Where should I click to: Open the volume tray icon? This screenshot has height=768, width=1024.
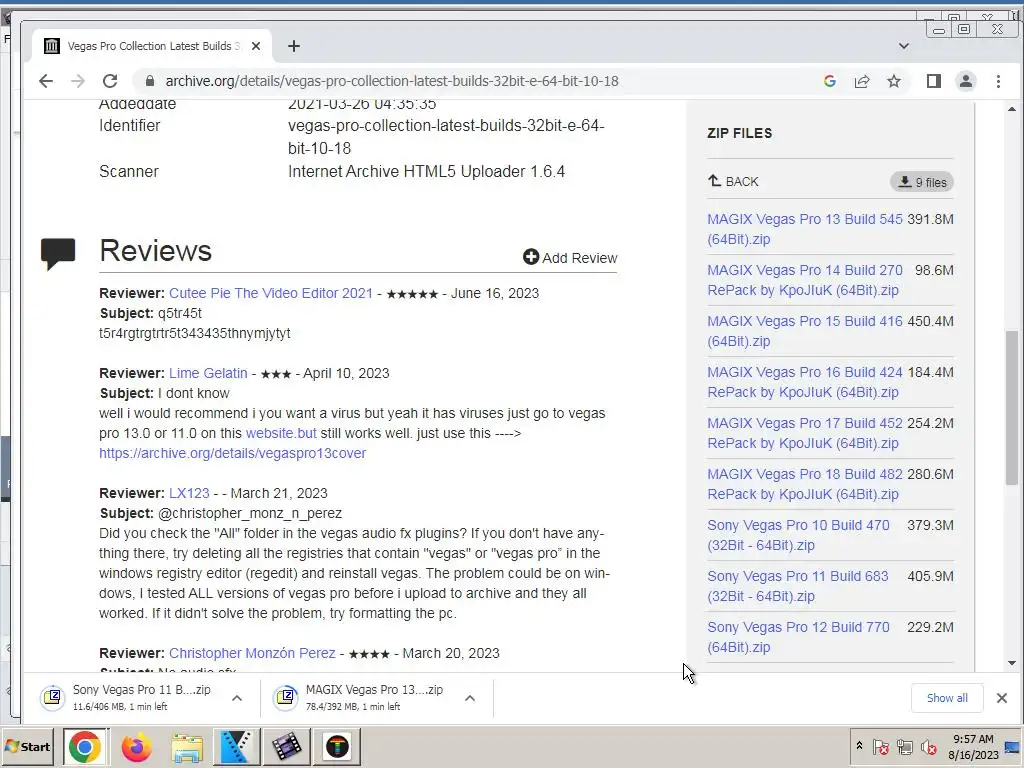click(928, 746)
